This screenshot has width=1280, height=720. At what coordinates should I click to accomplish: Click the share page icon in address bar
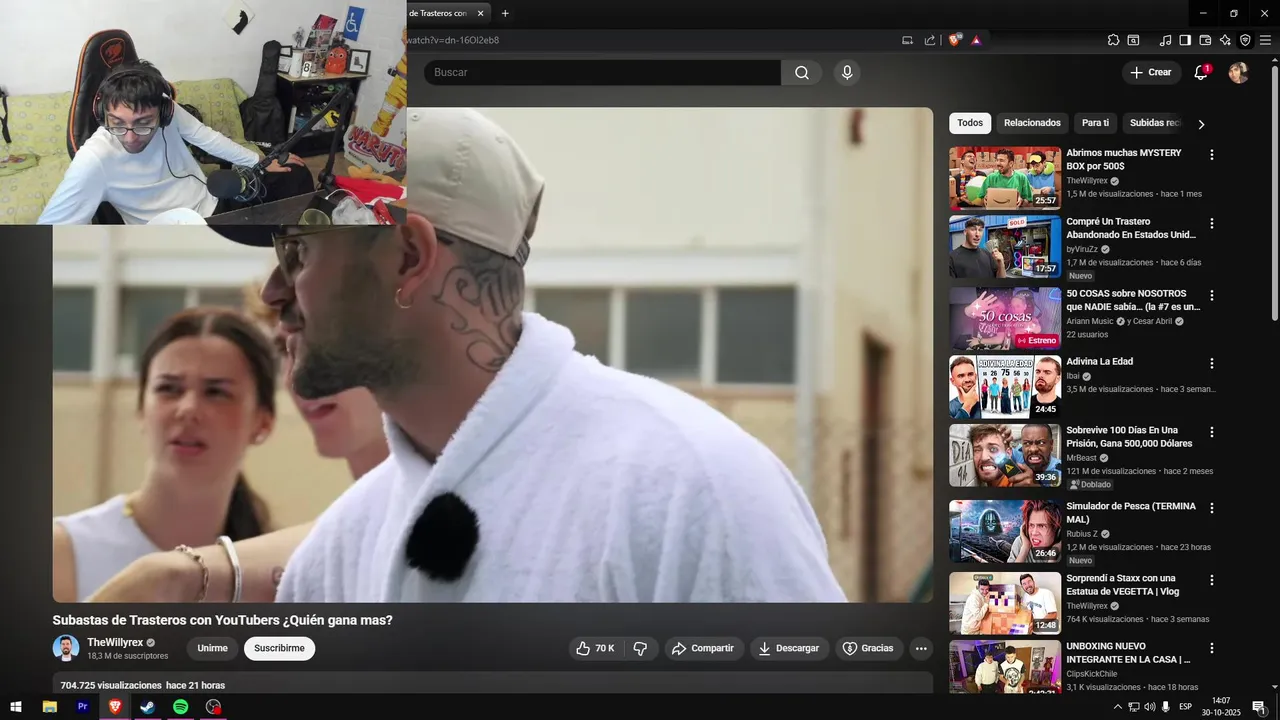[930, 40]
